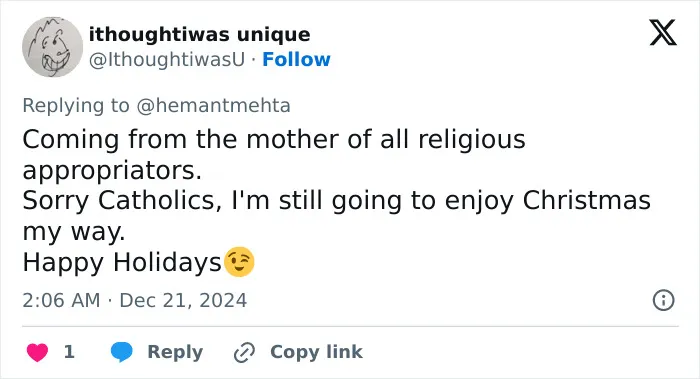
Task: Open the sketched face profile avatar
Action: coord(52,47)
